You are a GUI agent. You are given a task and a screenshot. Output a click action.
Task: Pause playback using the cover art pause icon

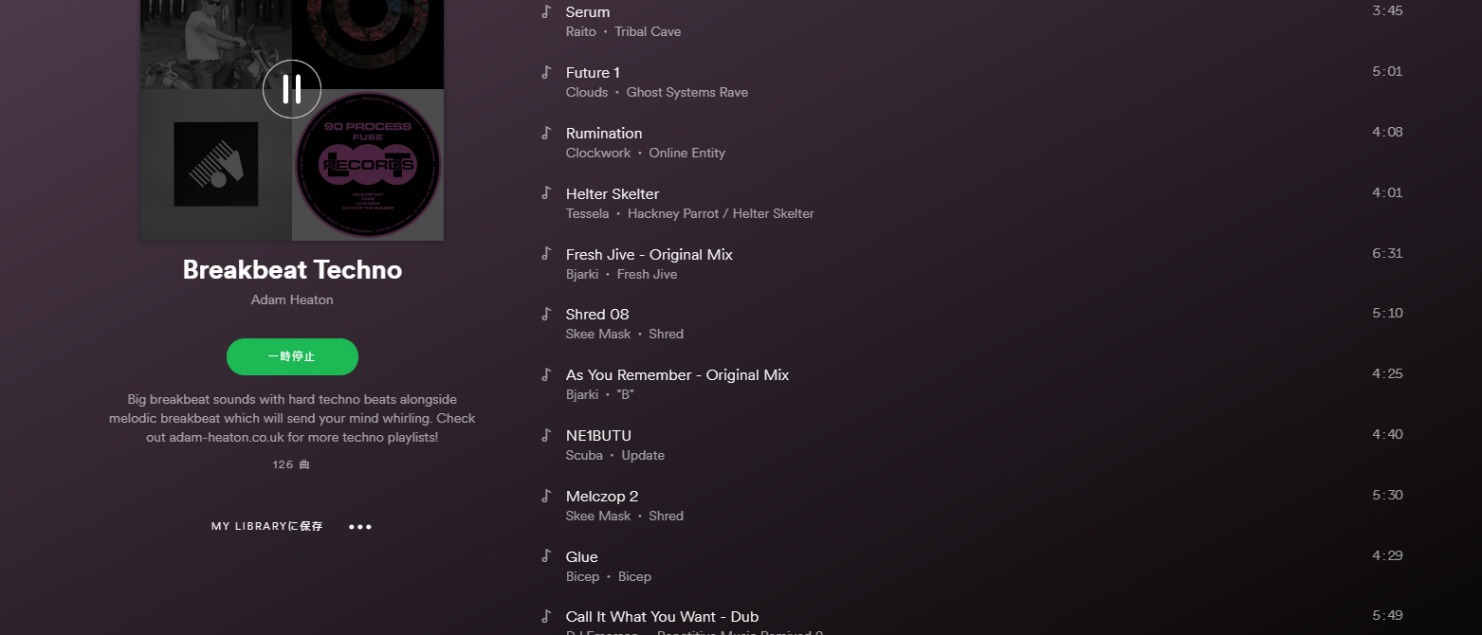pyautogui.click(x=292, y=89)
